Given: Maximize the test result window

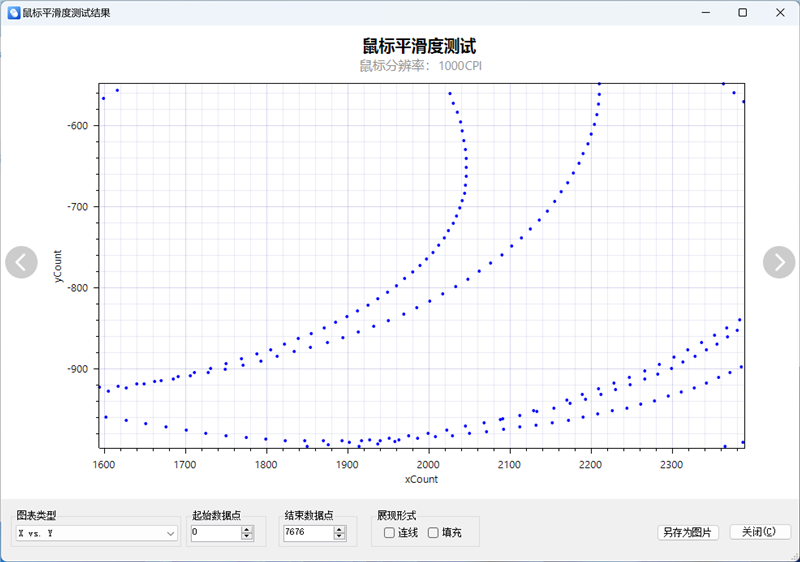Looking at the screenshot, I should point(742,13).
